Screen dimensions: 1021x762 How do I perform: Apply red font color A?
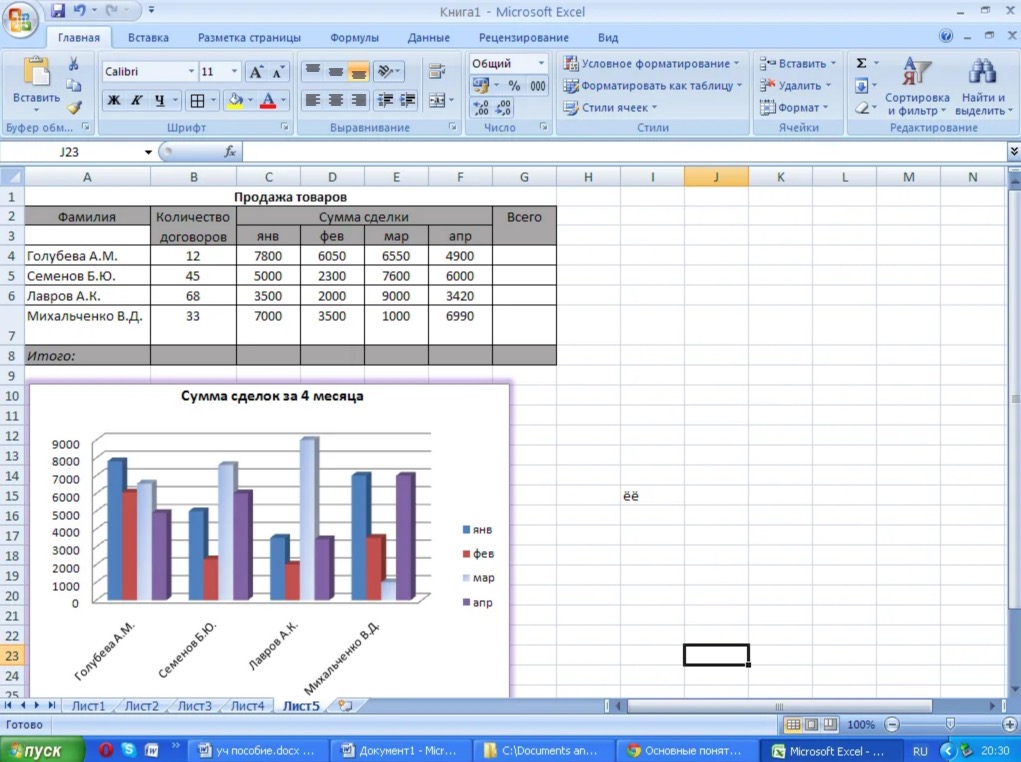click(268, 100)
